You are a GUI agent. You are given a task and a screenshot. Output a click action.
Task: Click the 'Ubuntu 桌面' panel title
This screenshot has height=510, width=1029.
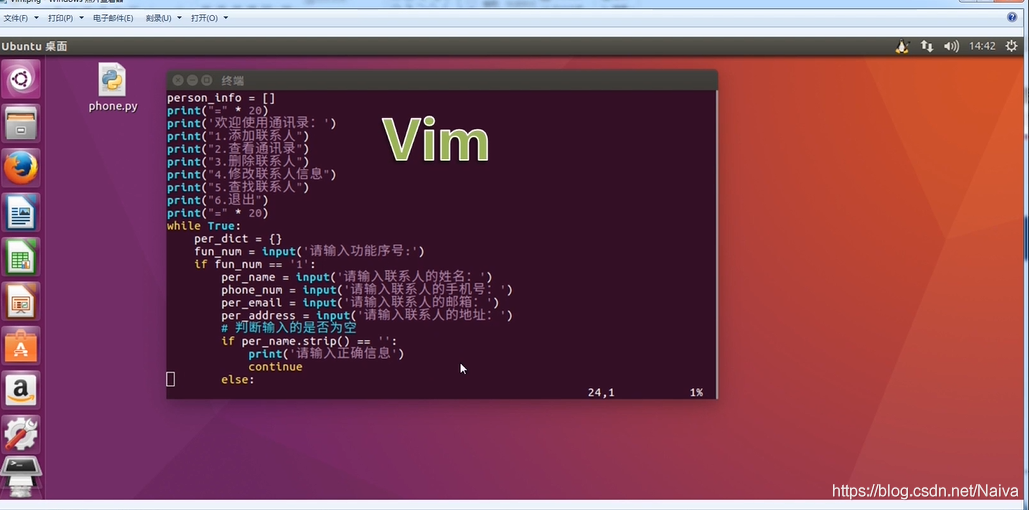(34, 47)
